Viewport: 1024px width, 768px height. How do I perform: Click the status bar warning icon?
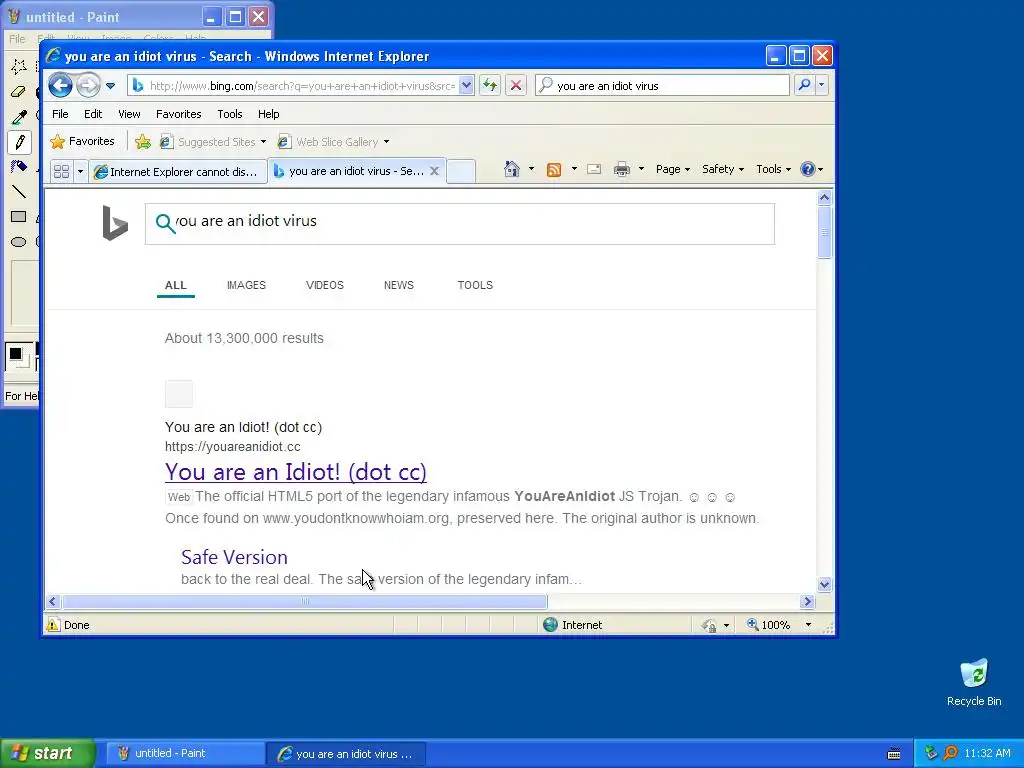pos(53,625)
